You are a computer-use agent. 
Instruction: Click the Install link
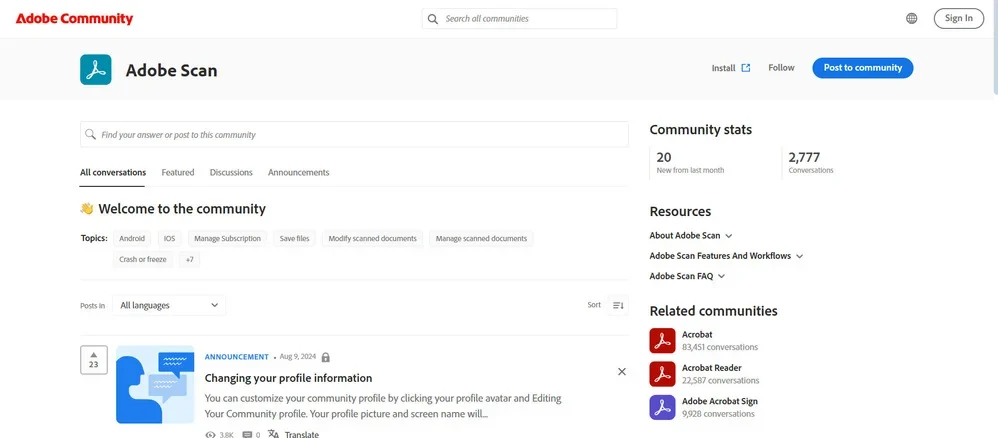coord(724,68)
